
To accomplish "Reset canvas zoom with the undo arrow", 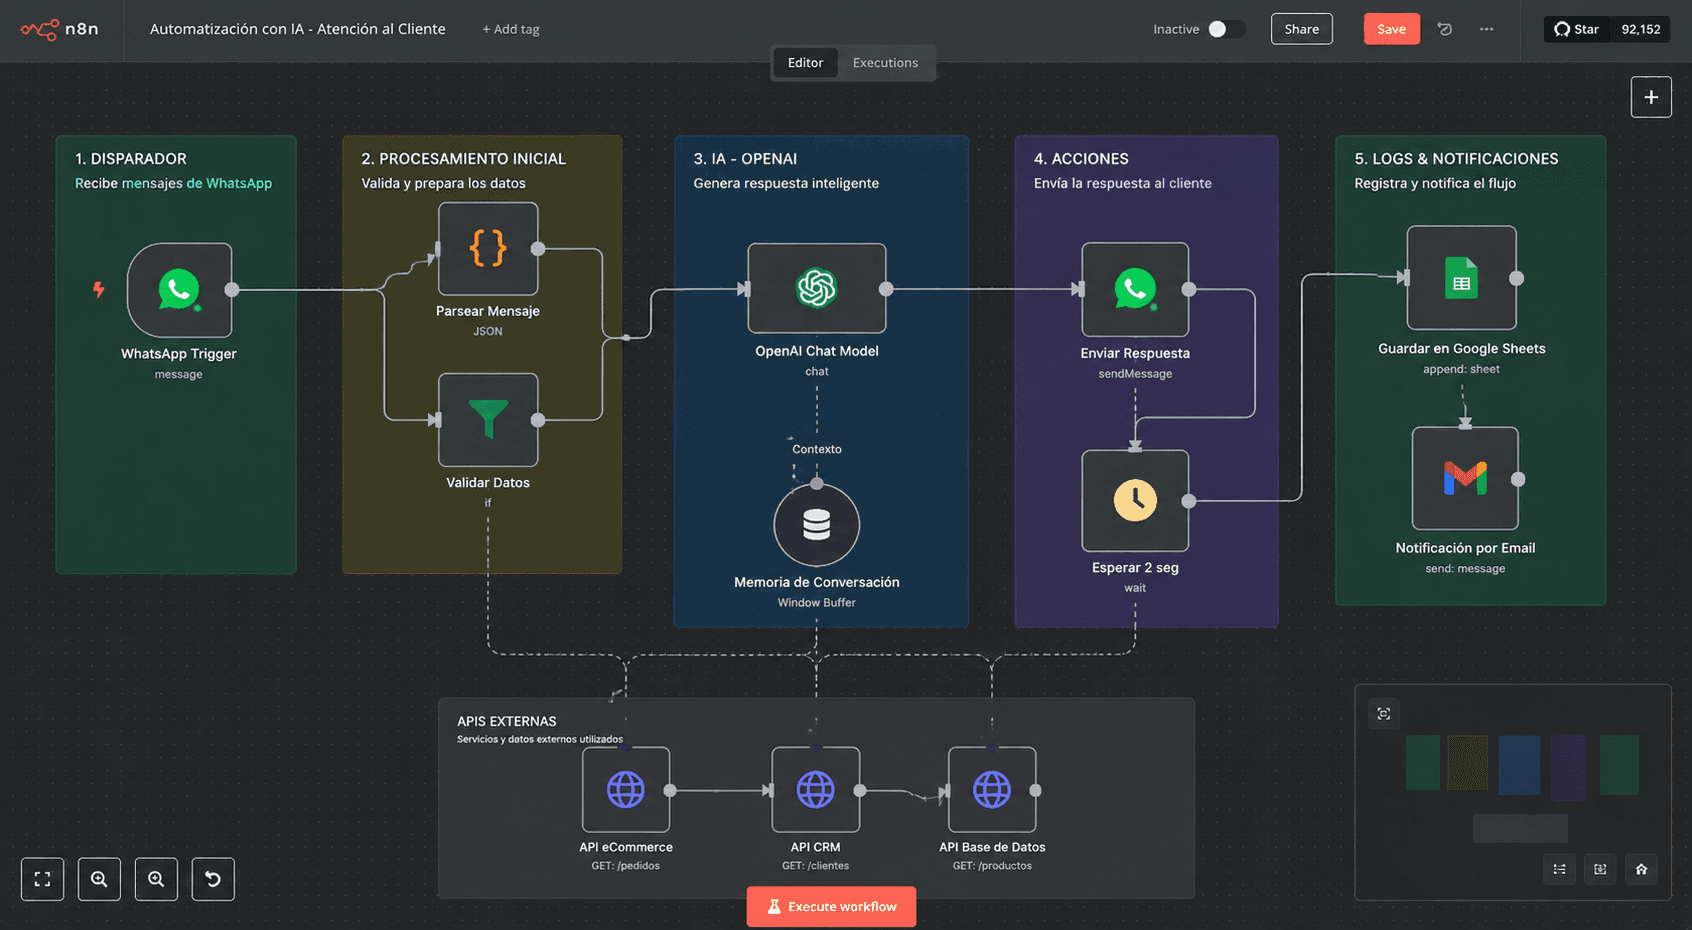I will [213, 879].
